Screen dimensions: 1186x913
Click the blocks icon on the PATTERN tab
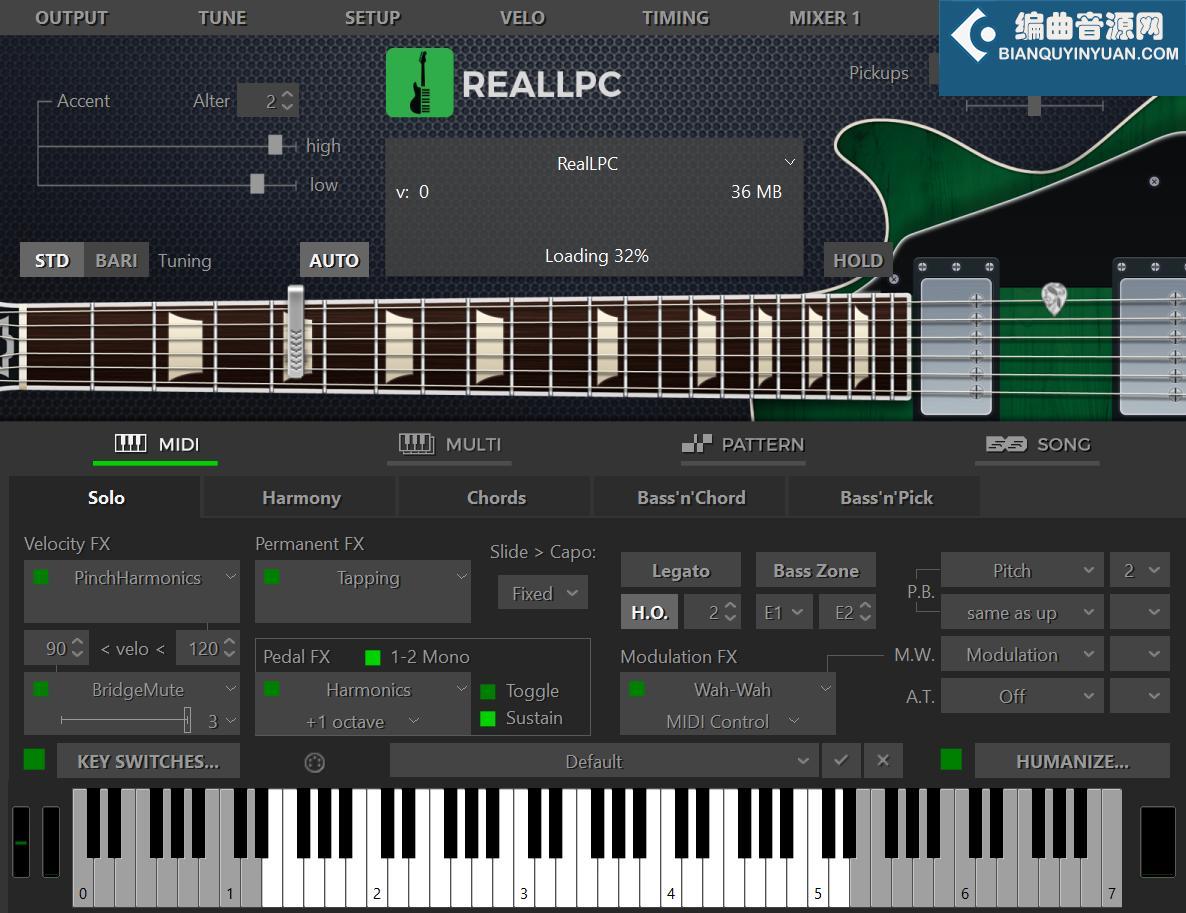(x=697, y=444)
